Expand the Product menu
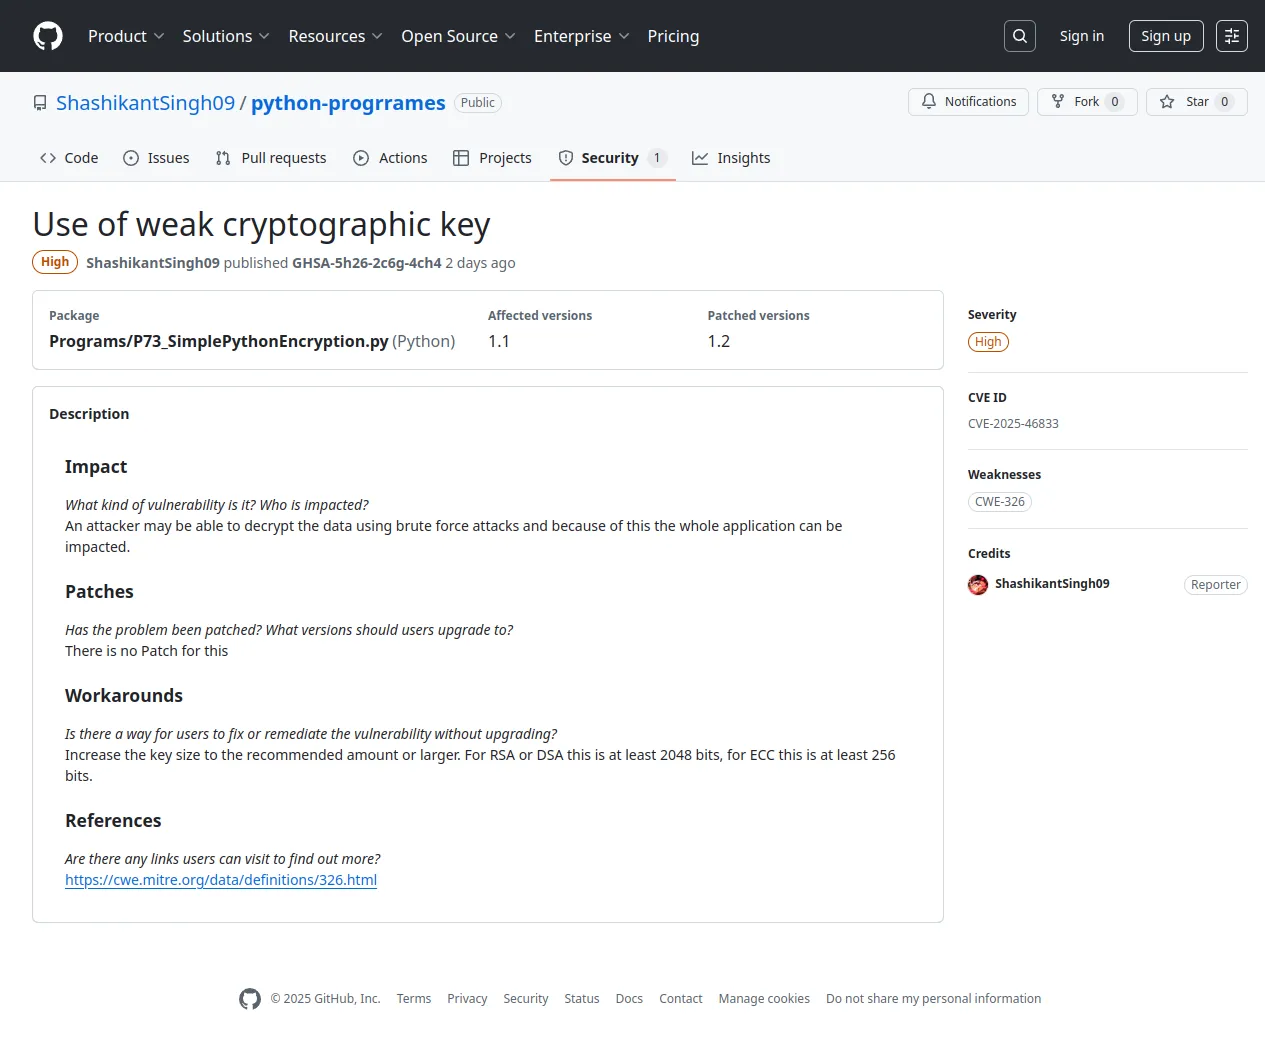The width and height of the screenshot is (1265, 1052). pyautogui.click(x=126, y=36)
